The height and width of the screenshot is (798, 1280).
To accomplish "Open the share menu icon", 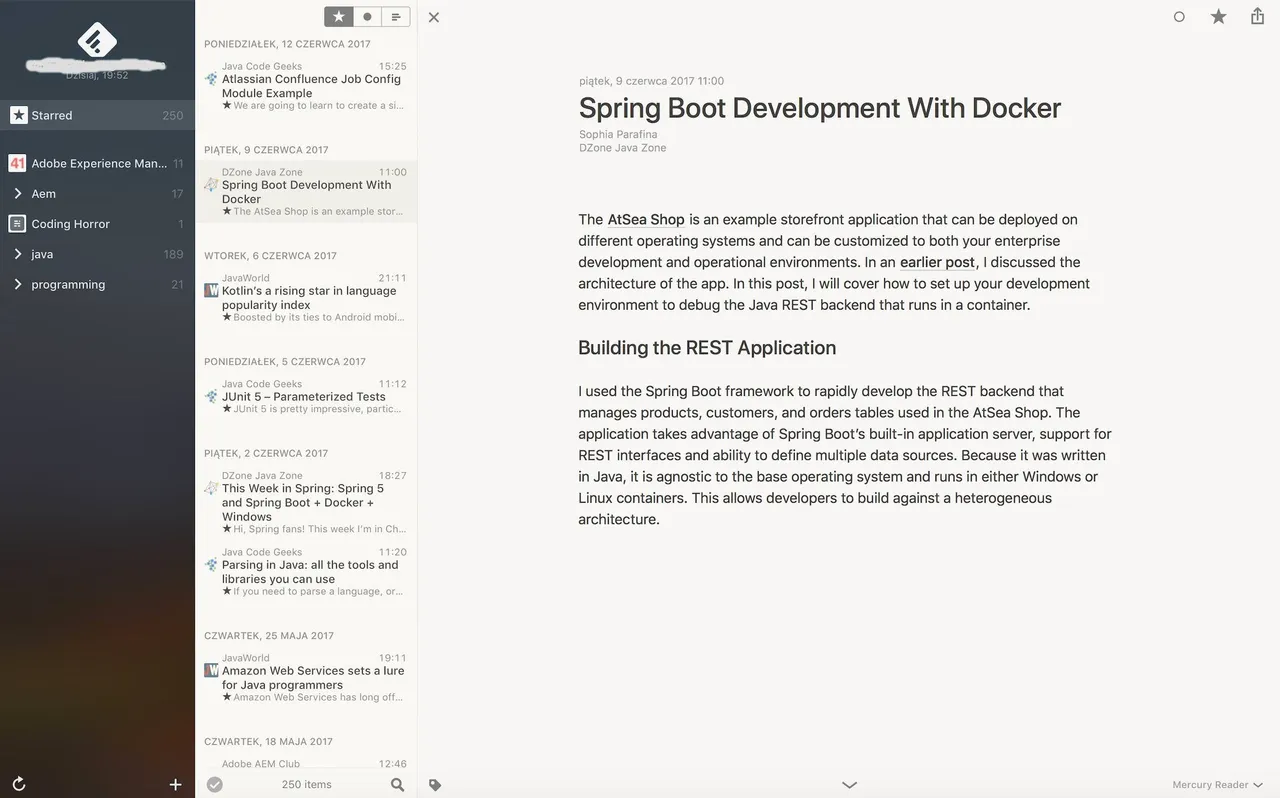I will coord(1258,16).
